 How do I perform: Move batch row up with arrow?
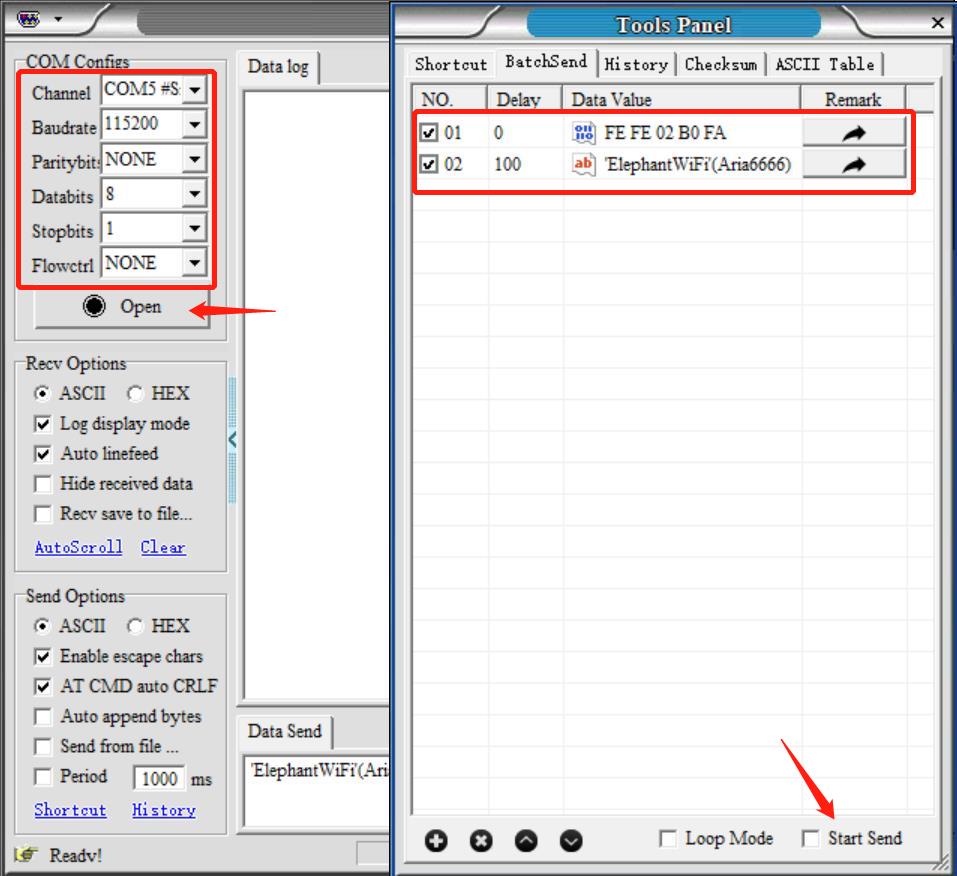pyautogui.click(x=526, y=841)
